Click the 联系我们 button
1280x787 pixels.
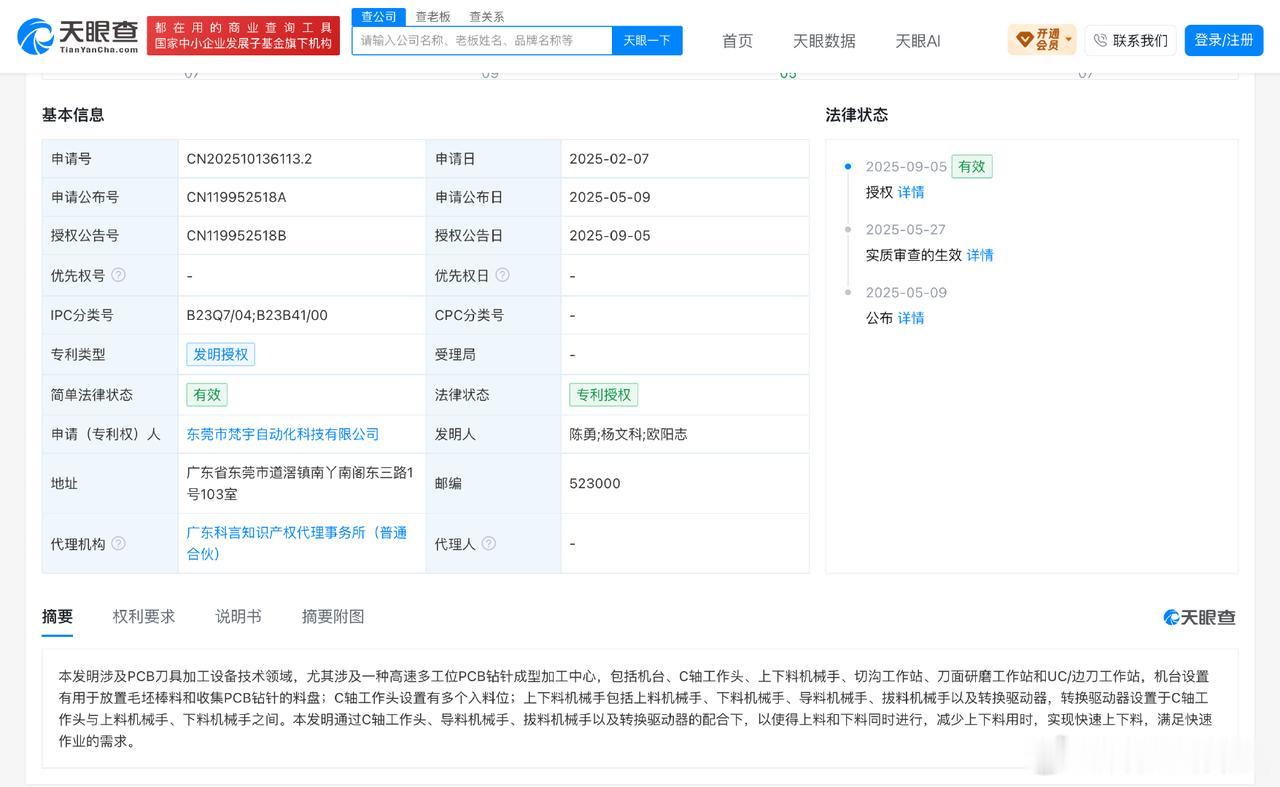click(x=1130, y=40)
